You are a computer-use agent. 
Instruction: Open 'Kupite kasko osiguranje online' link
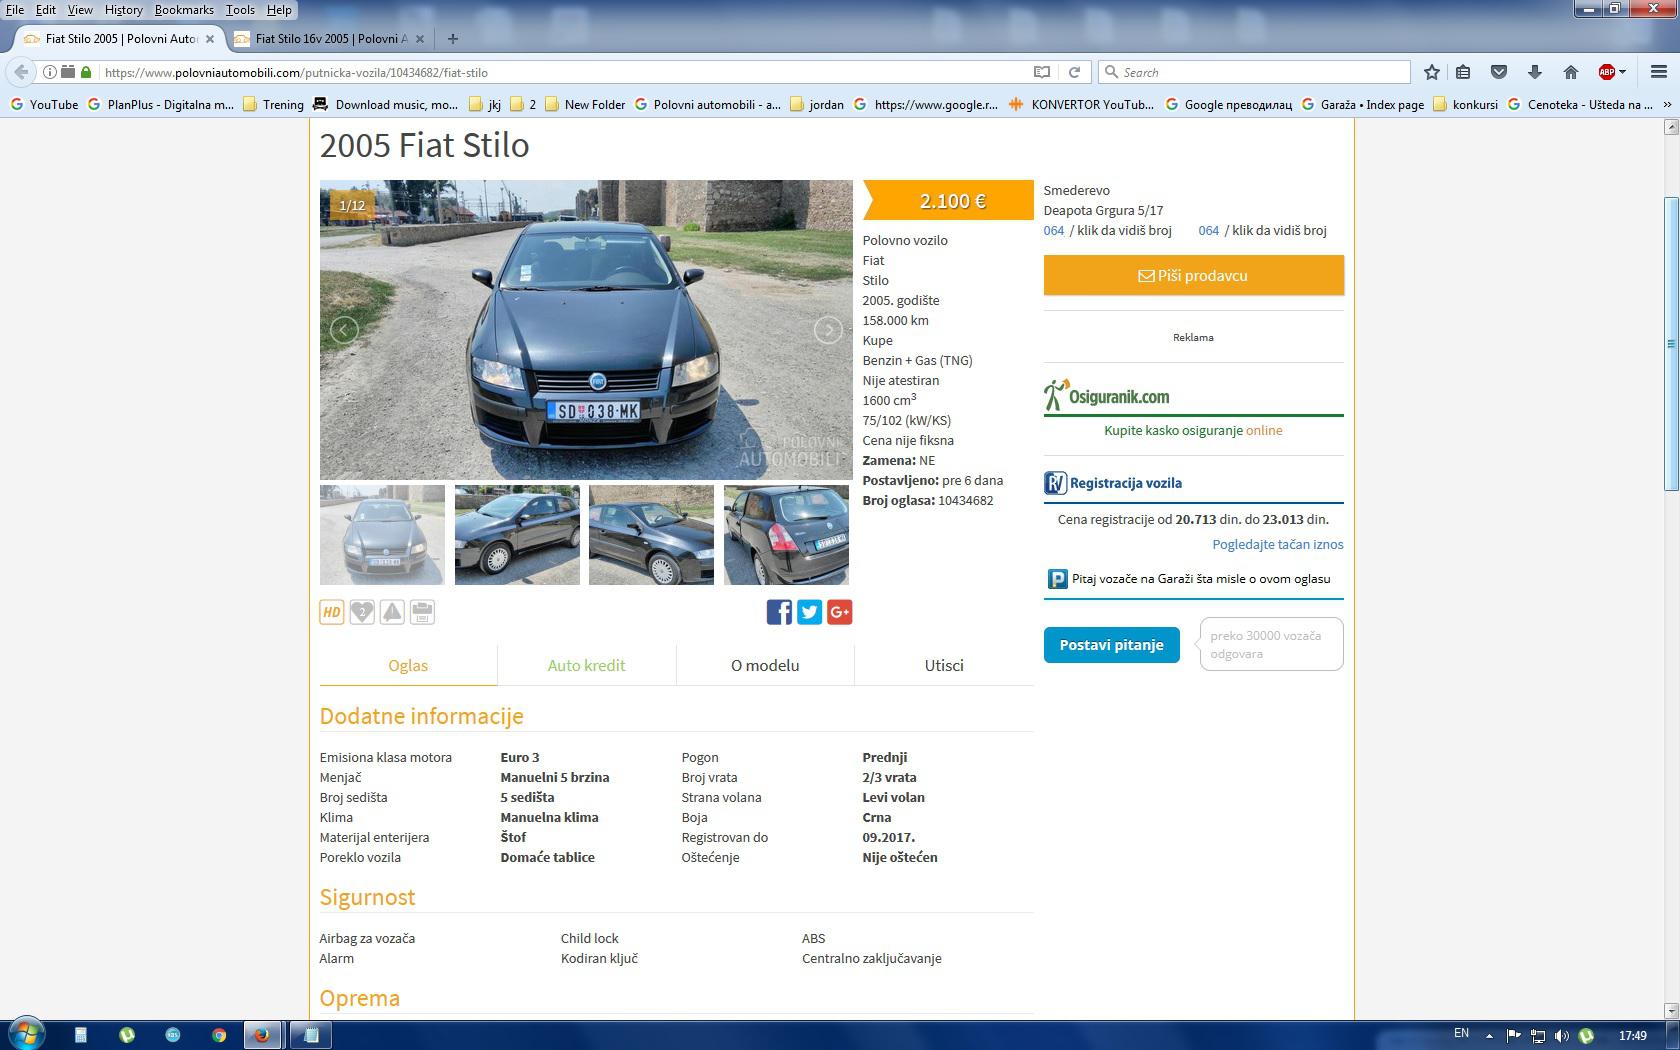[x=1193, y=430]
